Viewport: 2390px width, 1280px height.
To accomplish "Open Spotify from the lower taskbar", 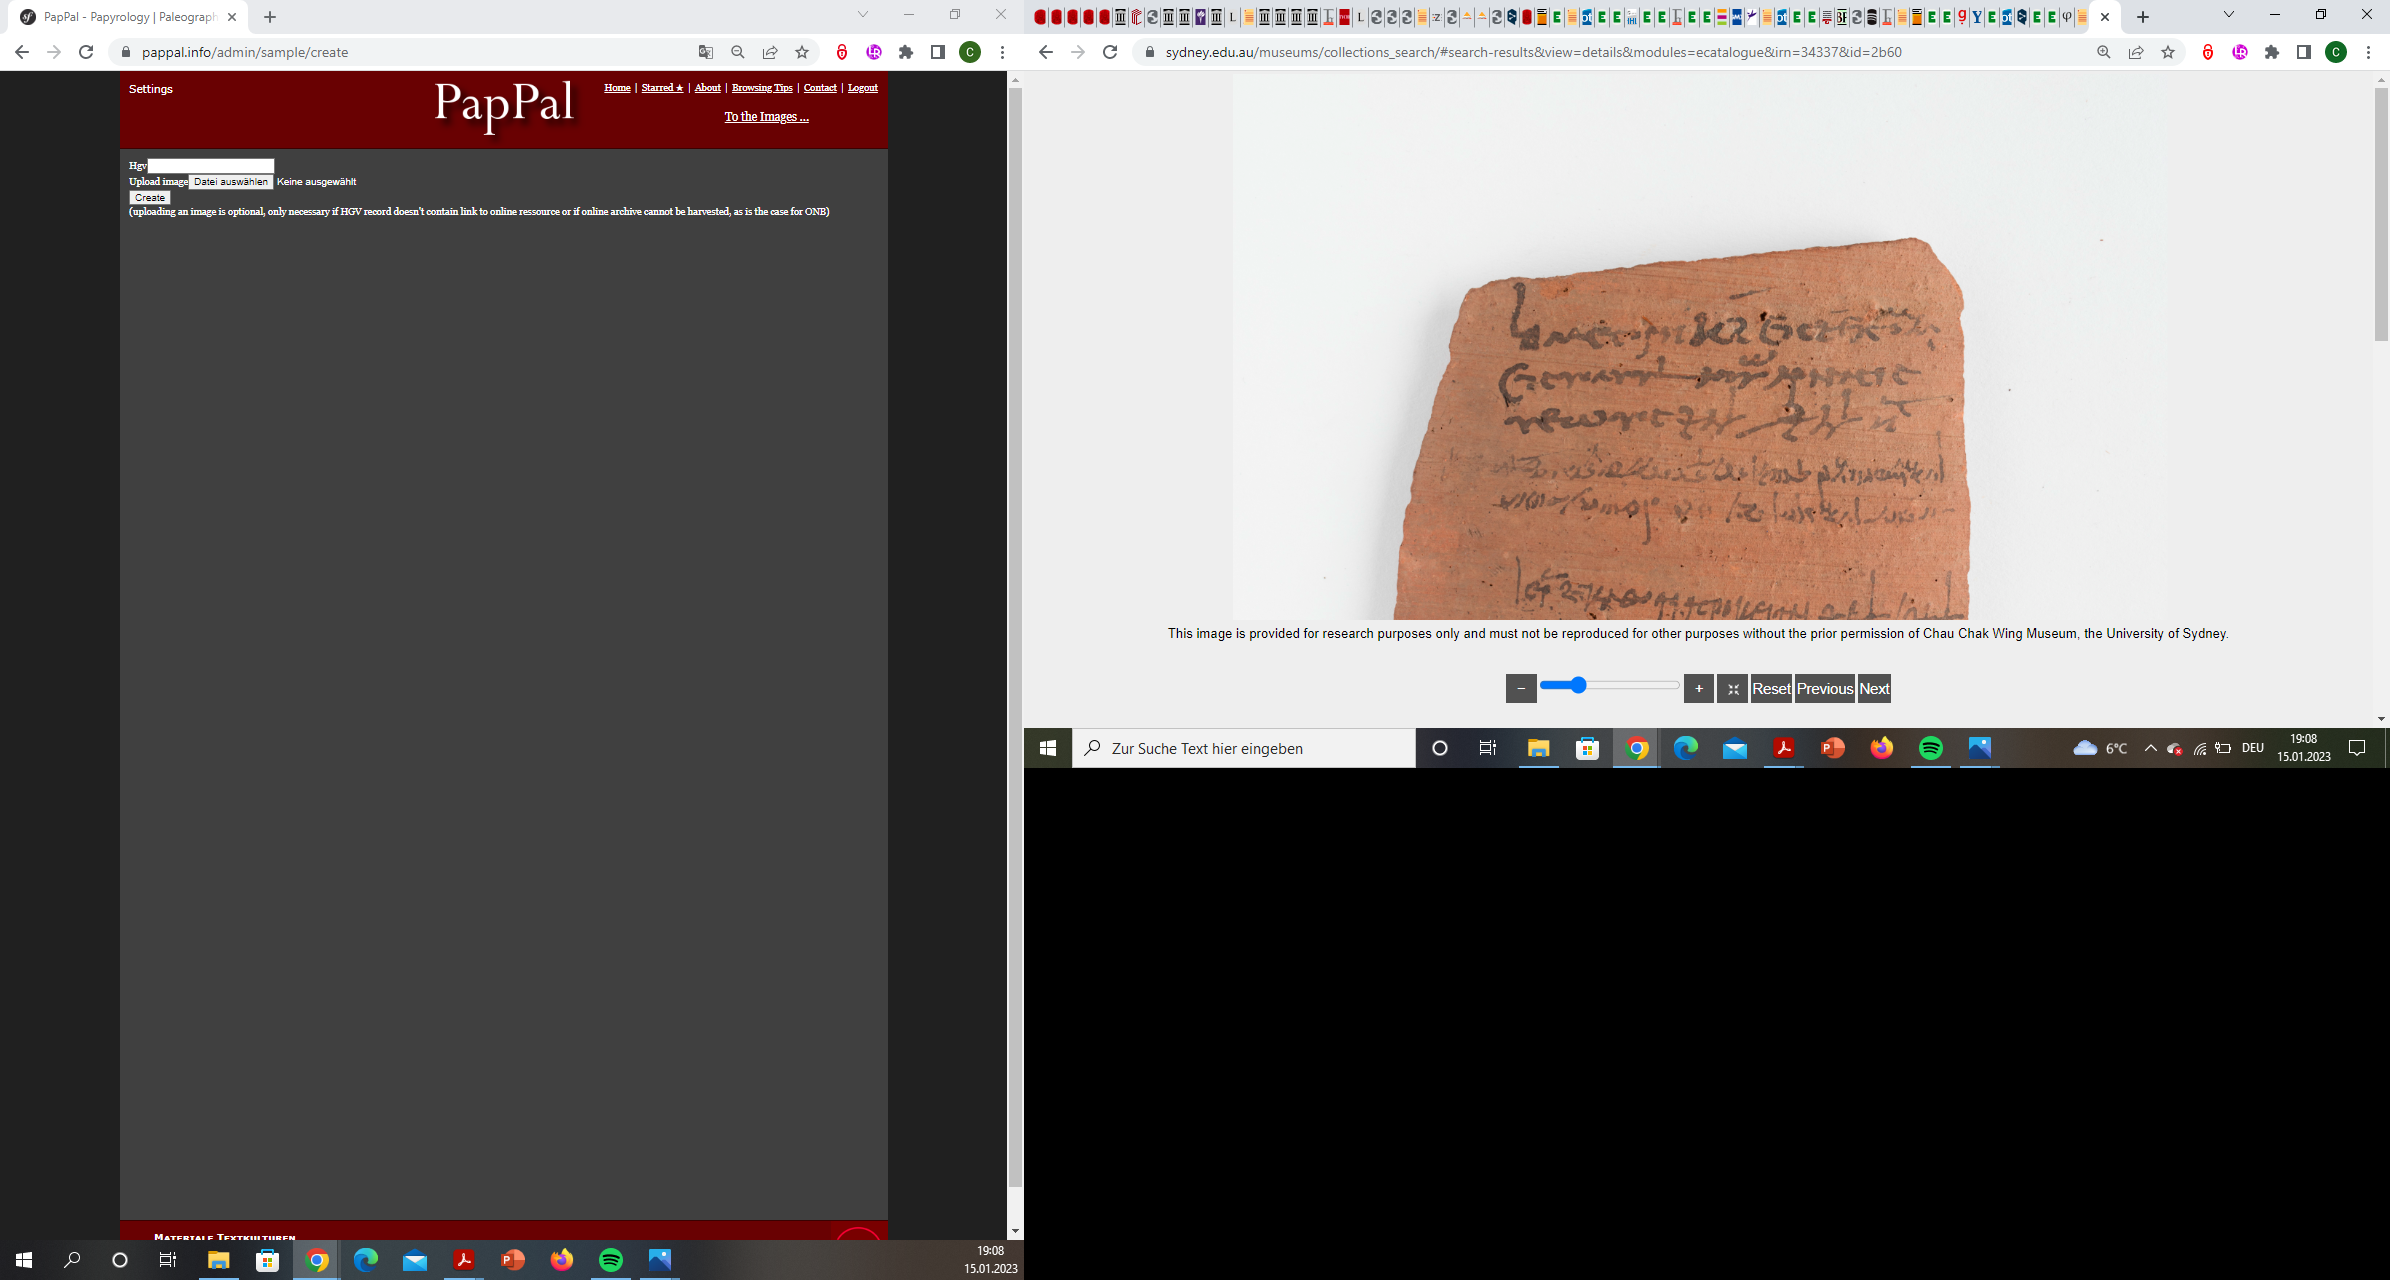I will [611, 1260].
